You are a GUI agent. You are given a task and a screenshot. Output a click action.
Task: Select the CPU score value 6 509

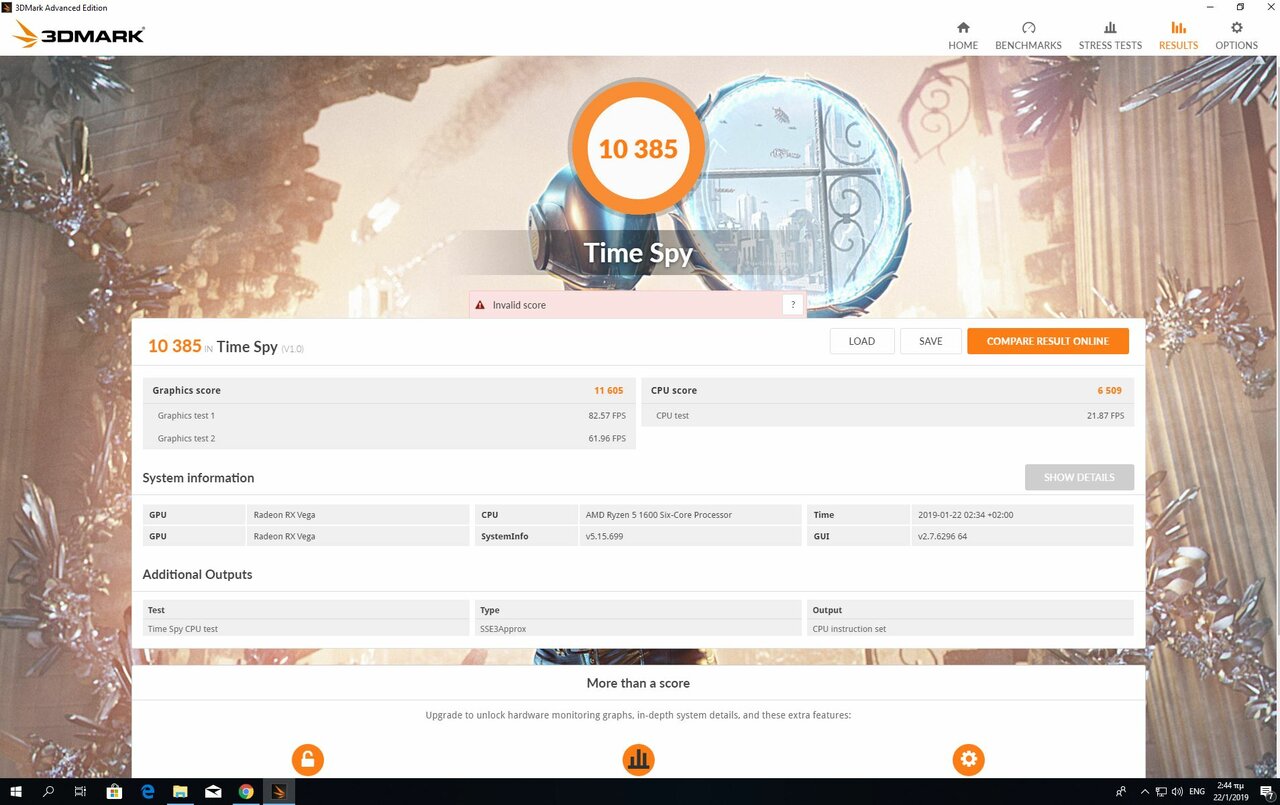(x=1110, y=391)
